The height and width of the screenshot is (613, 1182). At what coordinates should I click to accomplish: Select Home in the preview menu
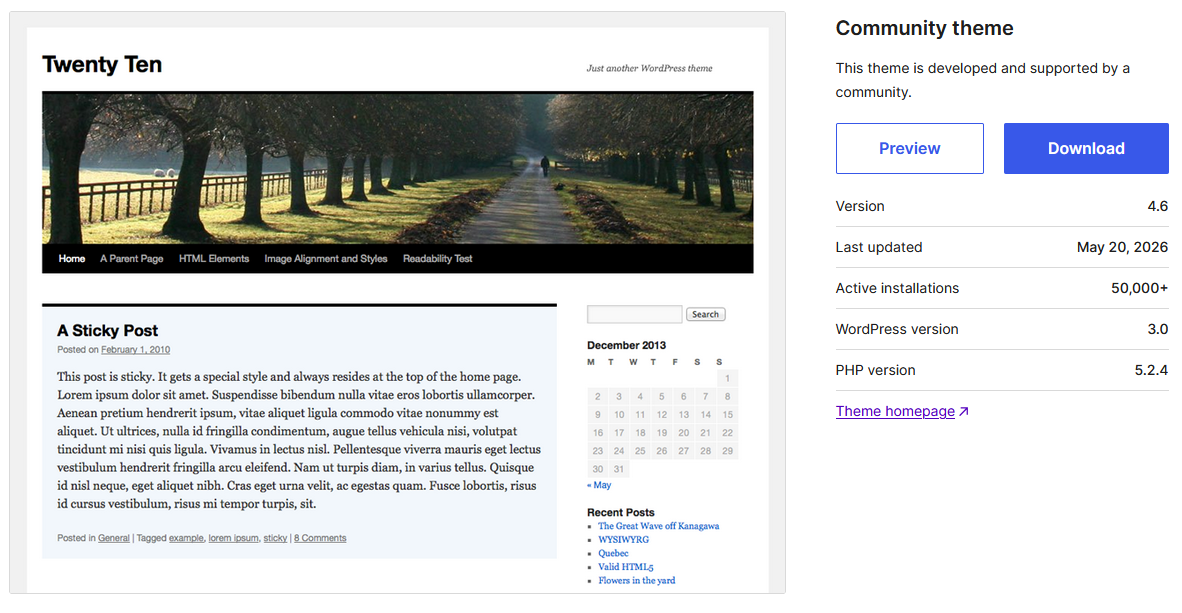point(72,259)
